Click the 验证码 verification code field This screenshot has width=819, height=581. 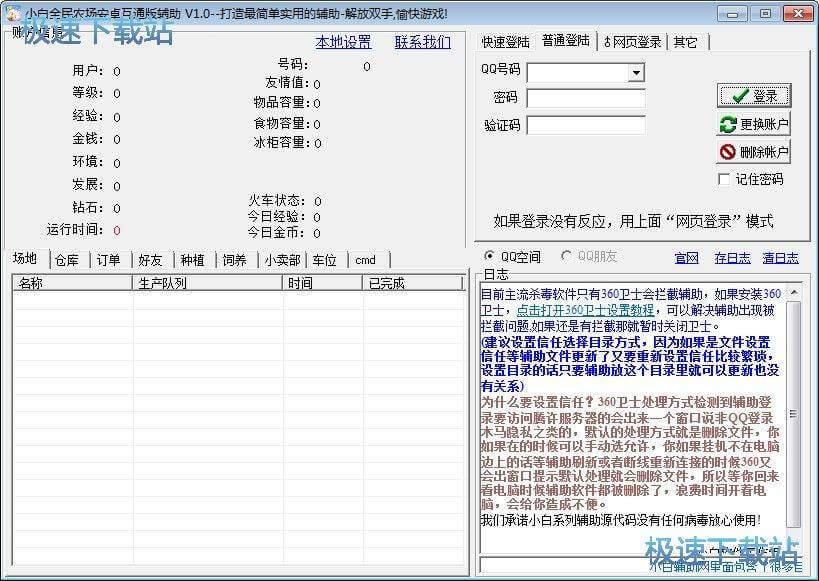[x=585, y=125]
